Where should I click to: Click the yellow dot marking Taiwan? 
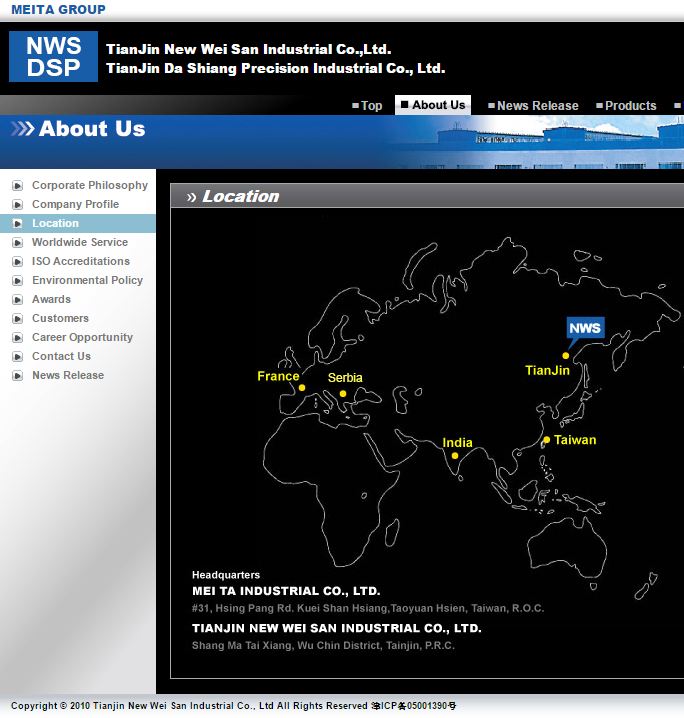[546, 440]
